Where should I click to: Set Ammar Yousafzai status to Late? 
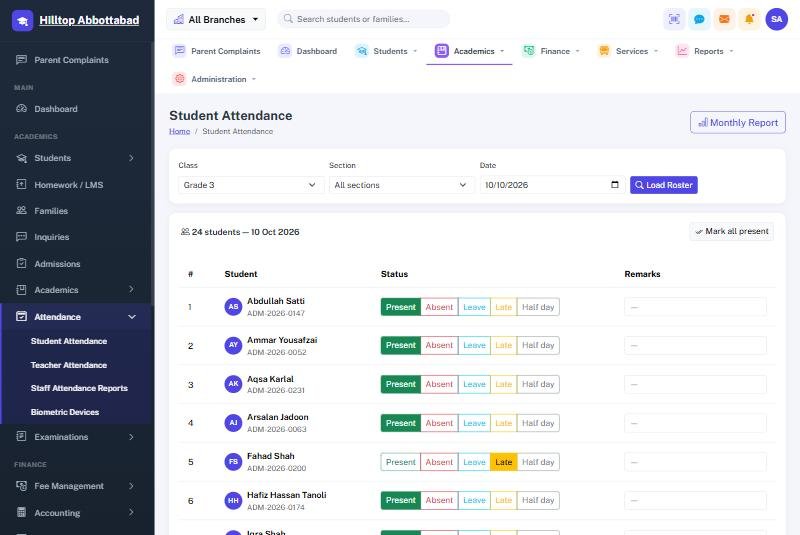click(504, 345)
